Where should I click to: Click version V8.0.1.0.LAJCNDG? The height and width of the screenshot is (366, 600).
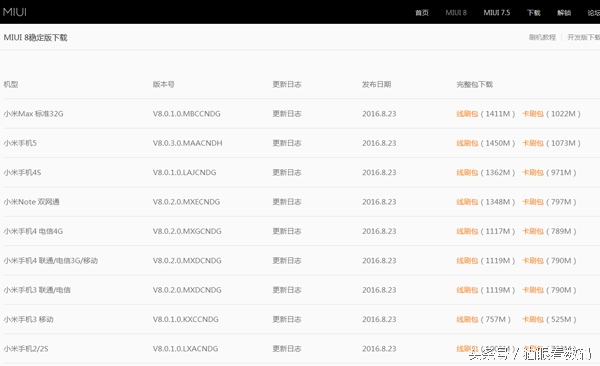point(184,173)
